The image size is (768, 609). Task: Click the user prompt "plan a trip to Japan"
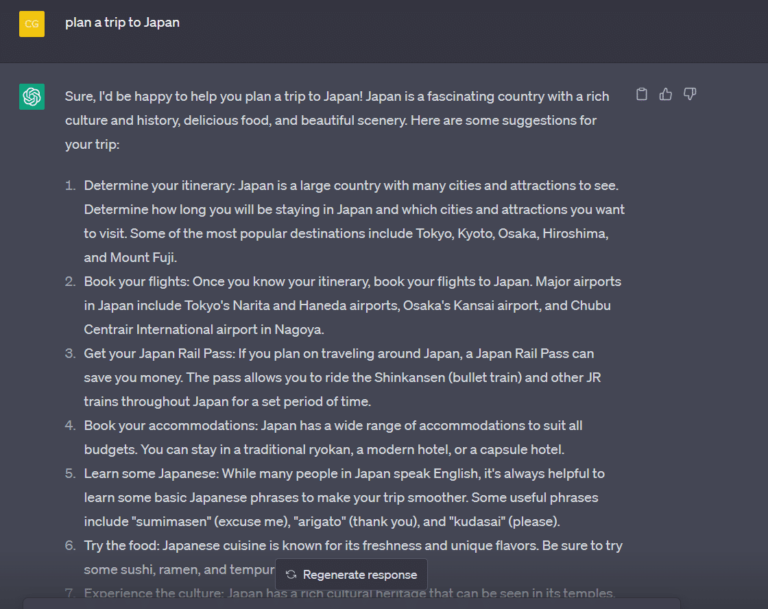tap(122, 23)
